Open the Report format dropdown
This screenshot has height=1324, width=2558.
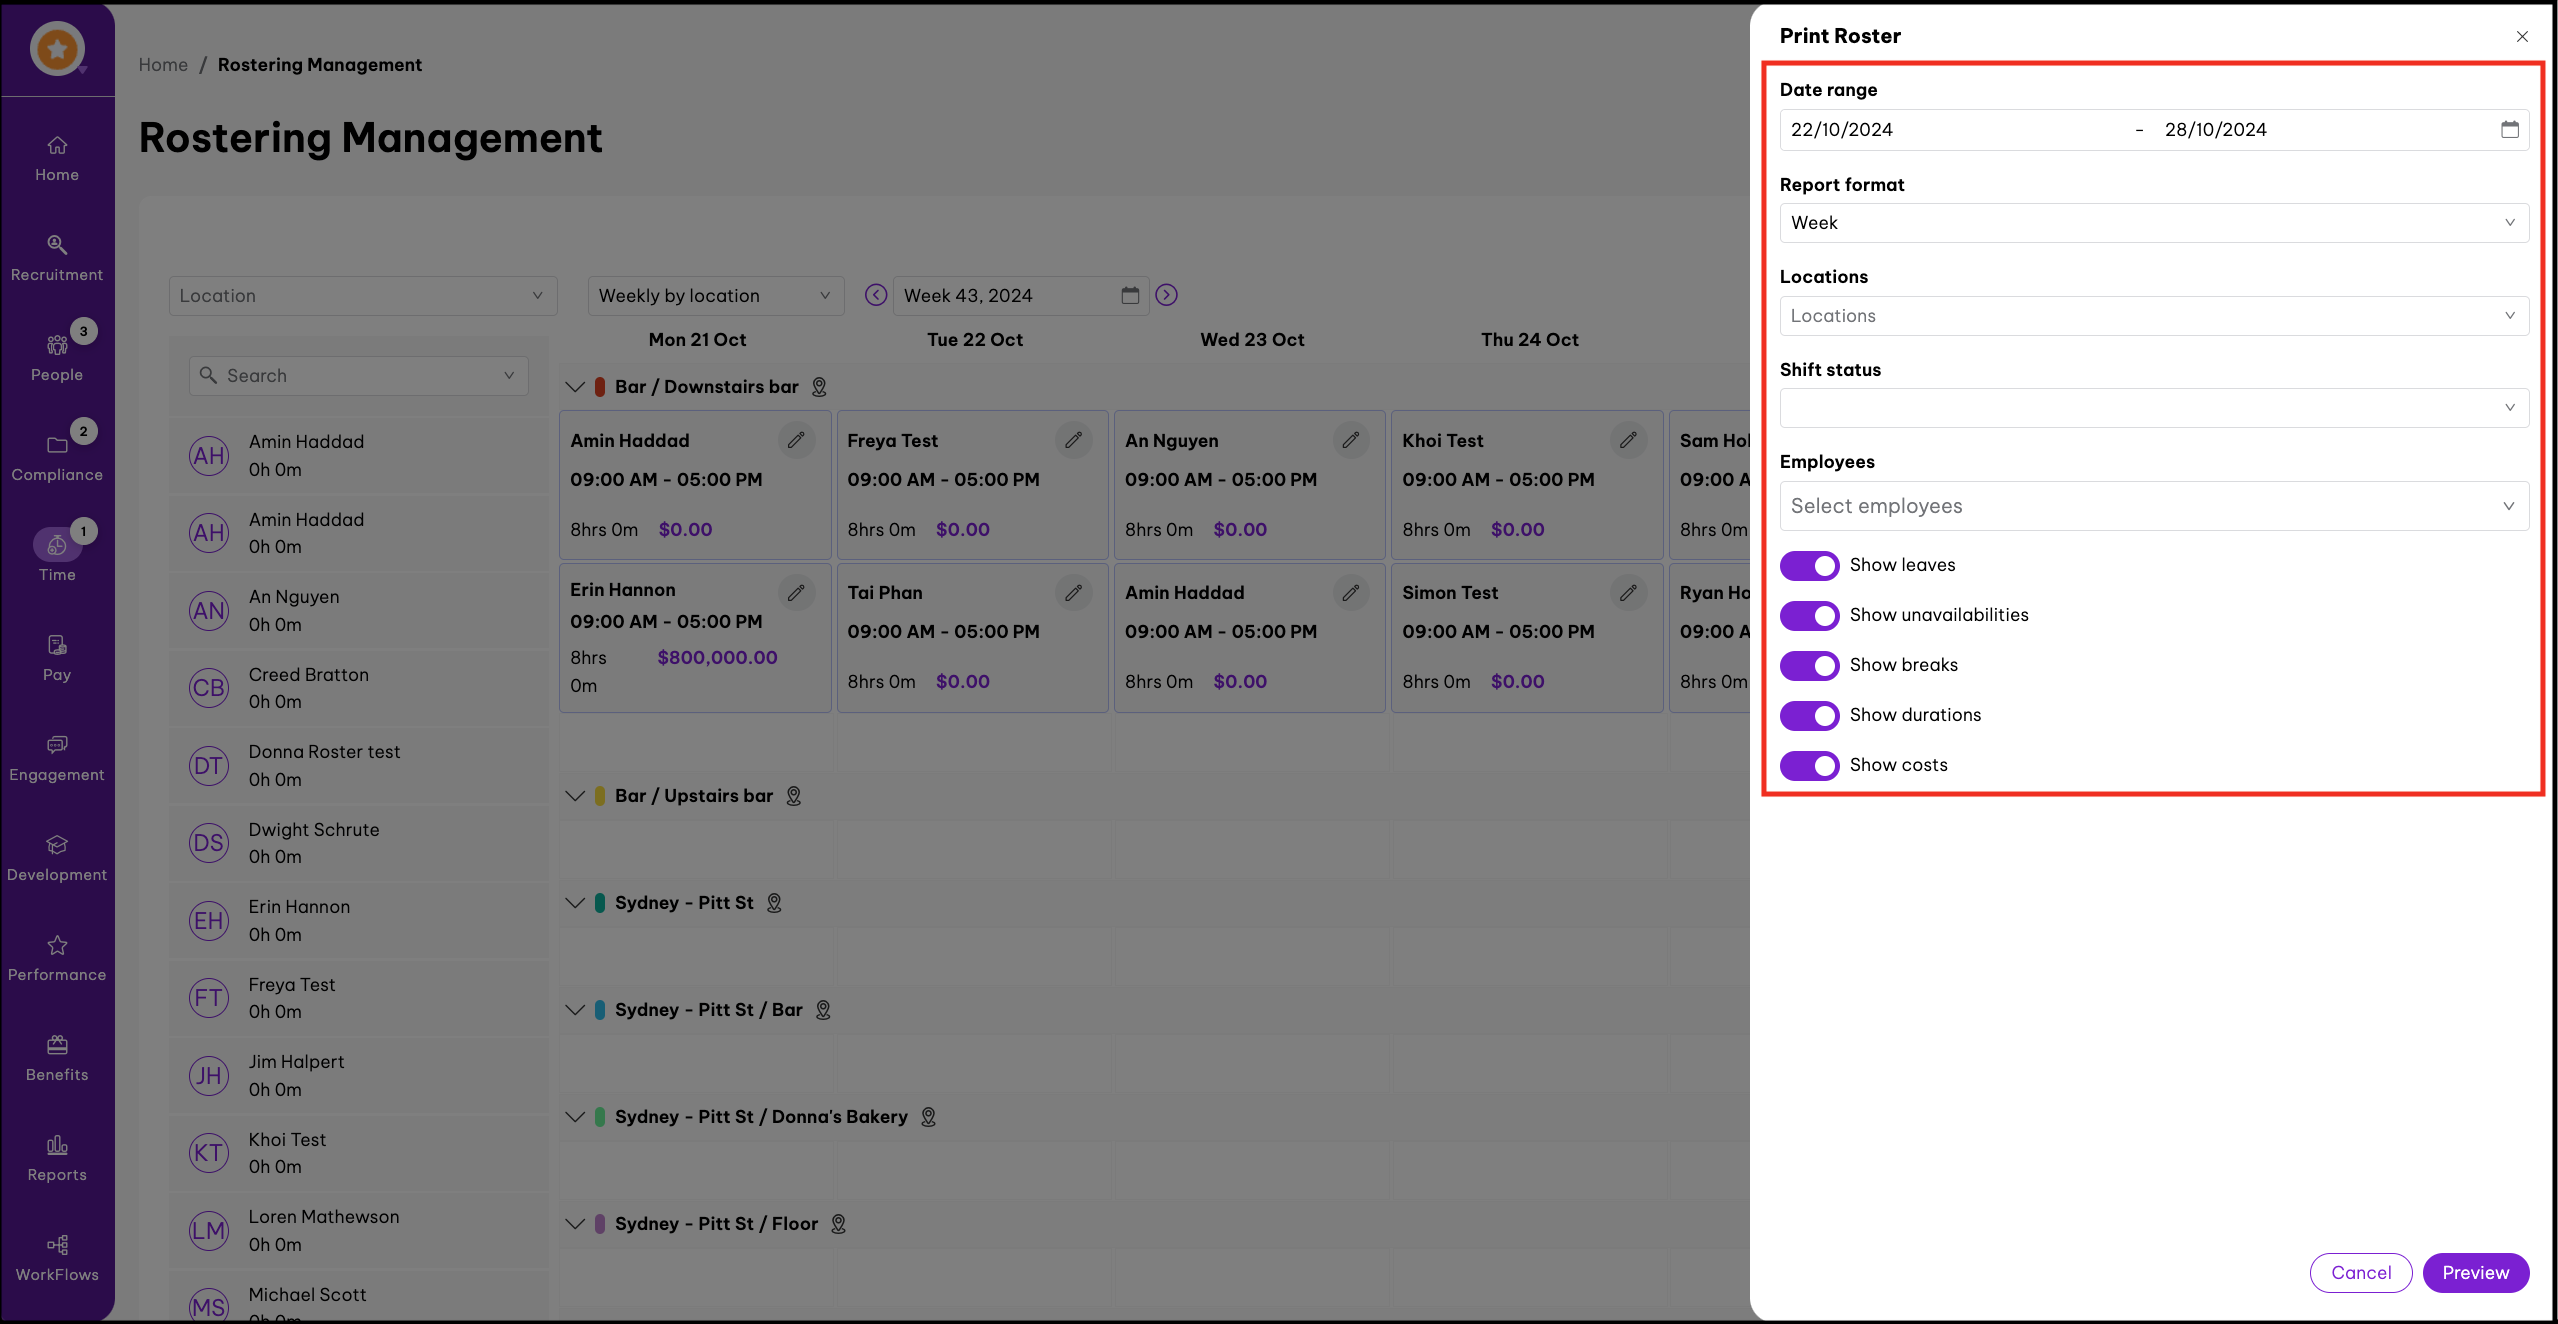tap(2153, 223)
